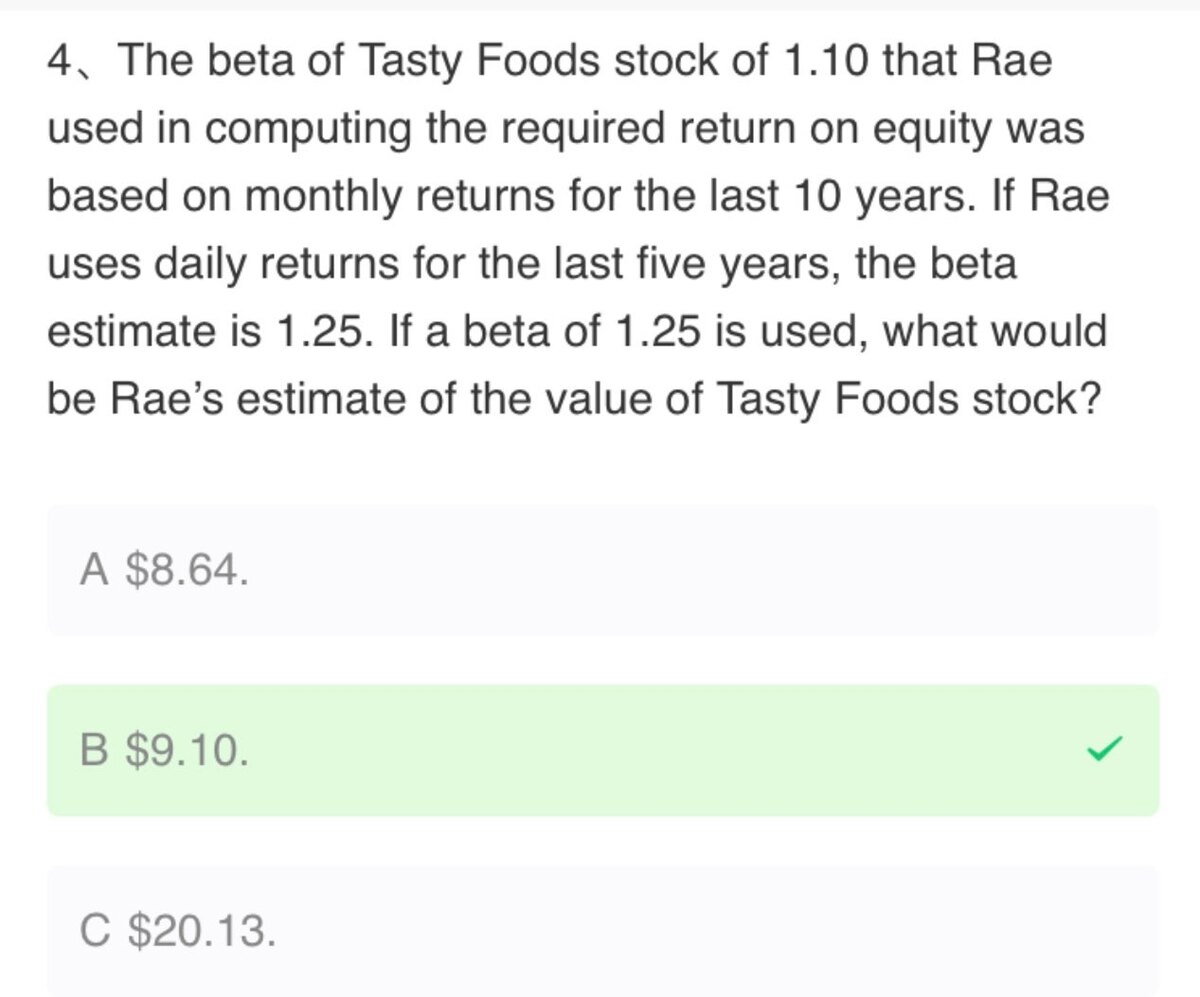Pick the gray answer row above the green one
This screenshot has width=1200, height=997.
[603, 570]
